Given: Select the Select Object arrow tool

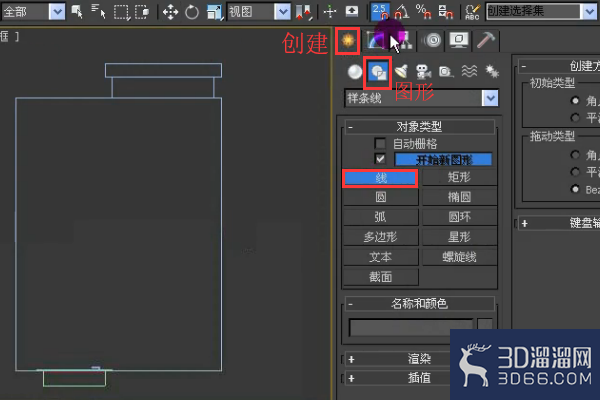Looking at the screenshot, I should click(x=77, y=11).
